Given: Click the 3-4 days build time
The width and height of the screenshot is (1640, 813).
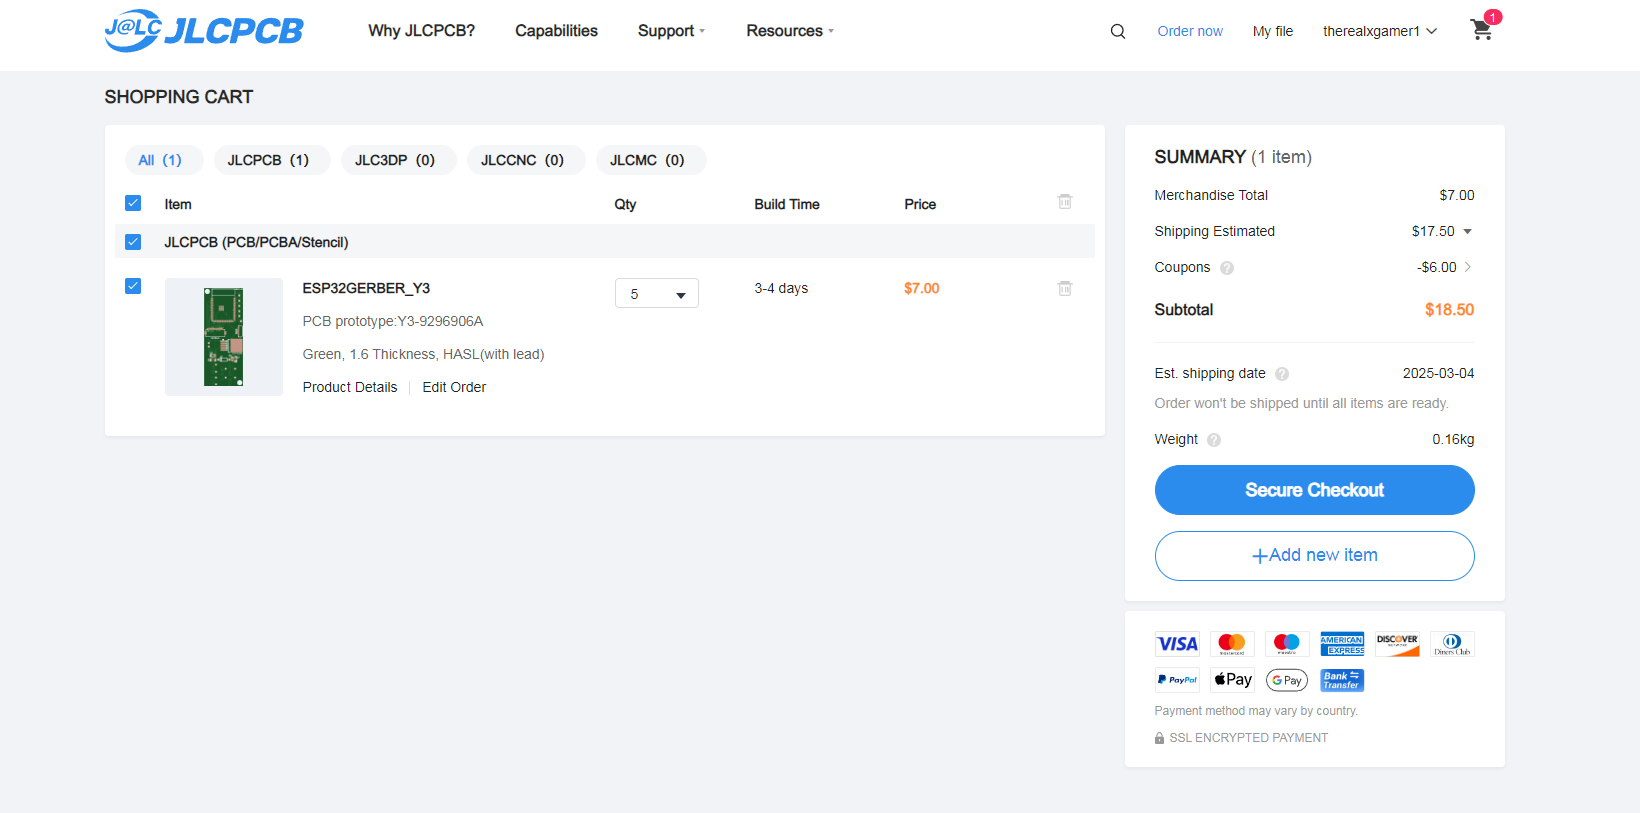Looking at the screenshot, I should coord(781,288).
